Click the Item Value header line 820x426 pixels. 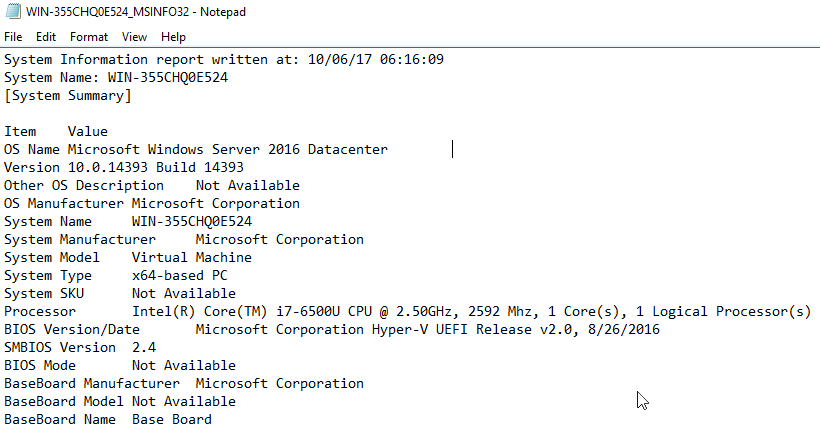pos(56,131)
